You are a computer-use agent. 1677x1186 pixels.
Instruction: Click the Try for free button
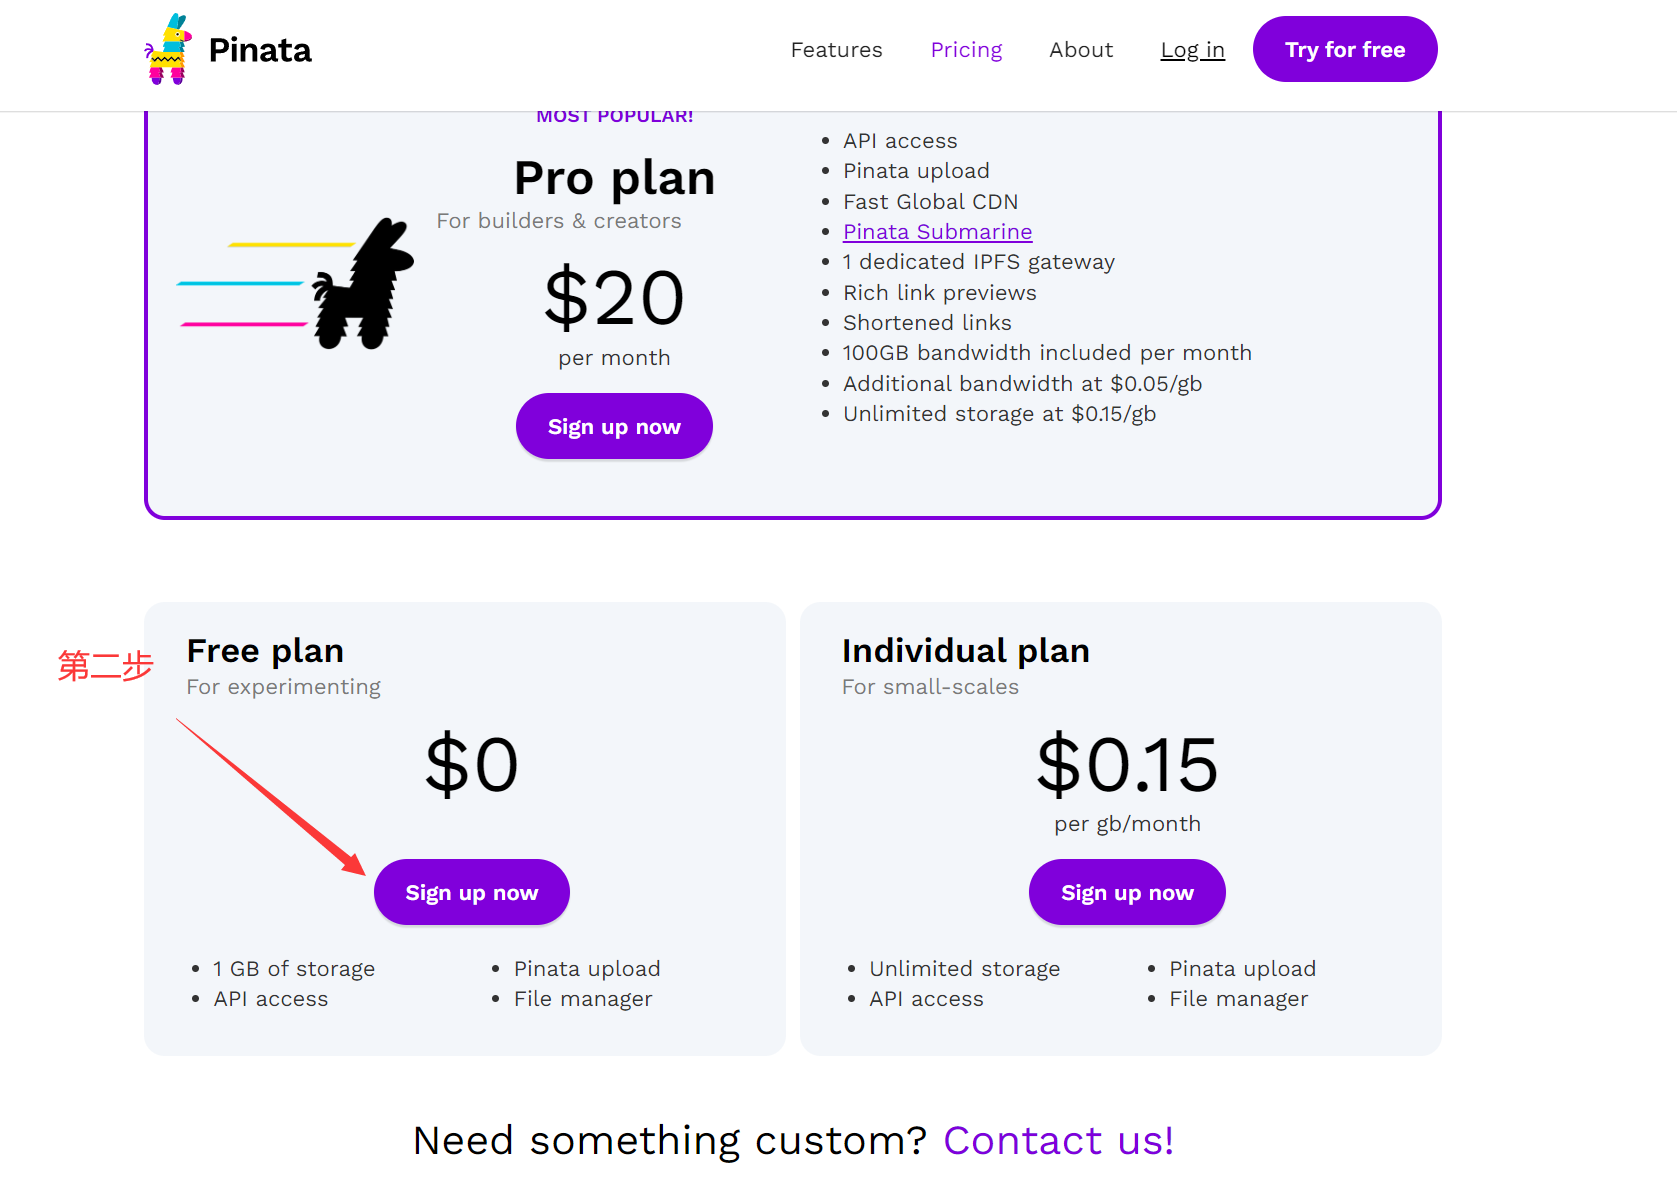point(1345,49)
